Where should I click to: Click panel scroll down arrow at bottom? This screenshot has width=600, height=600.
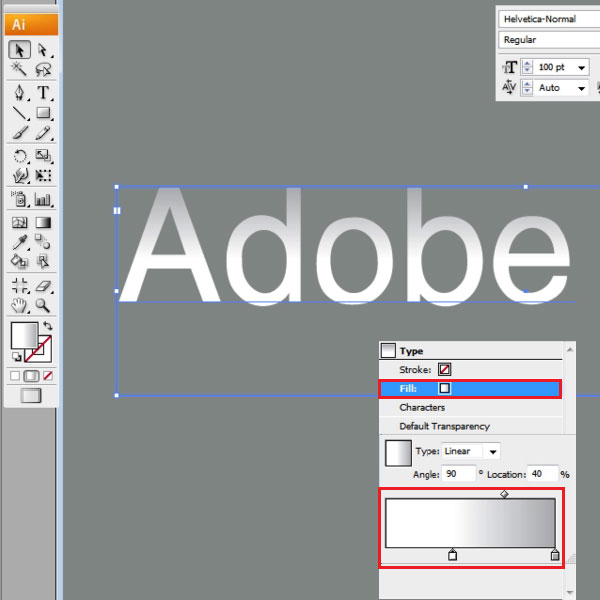[570, 593]
